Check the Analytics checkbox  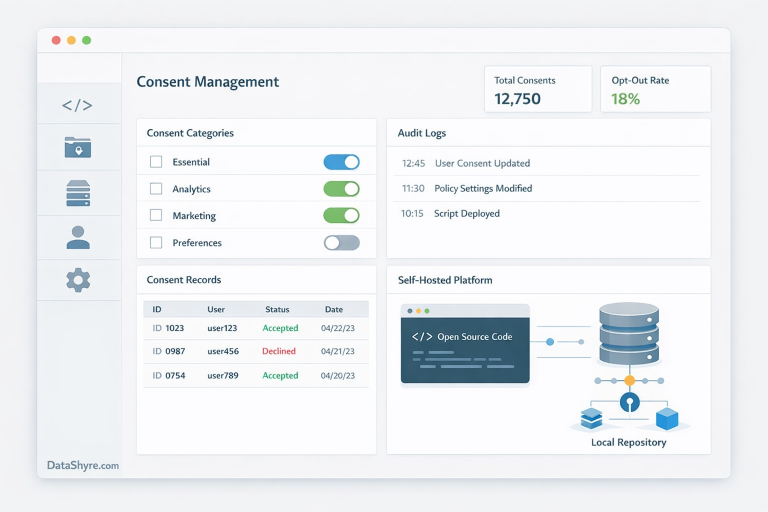(x=156, y=189)
